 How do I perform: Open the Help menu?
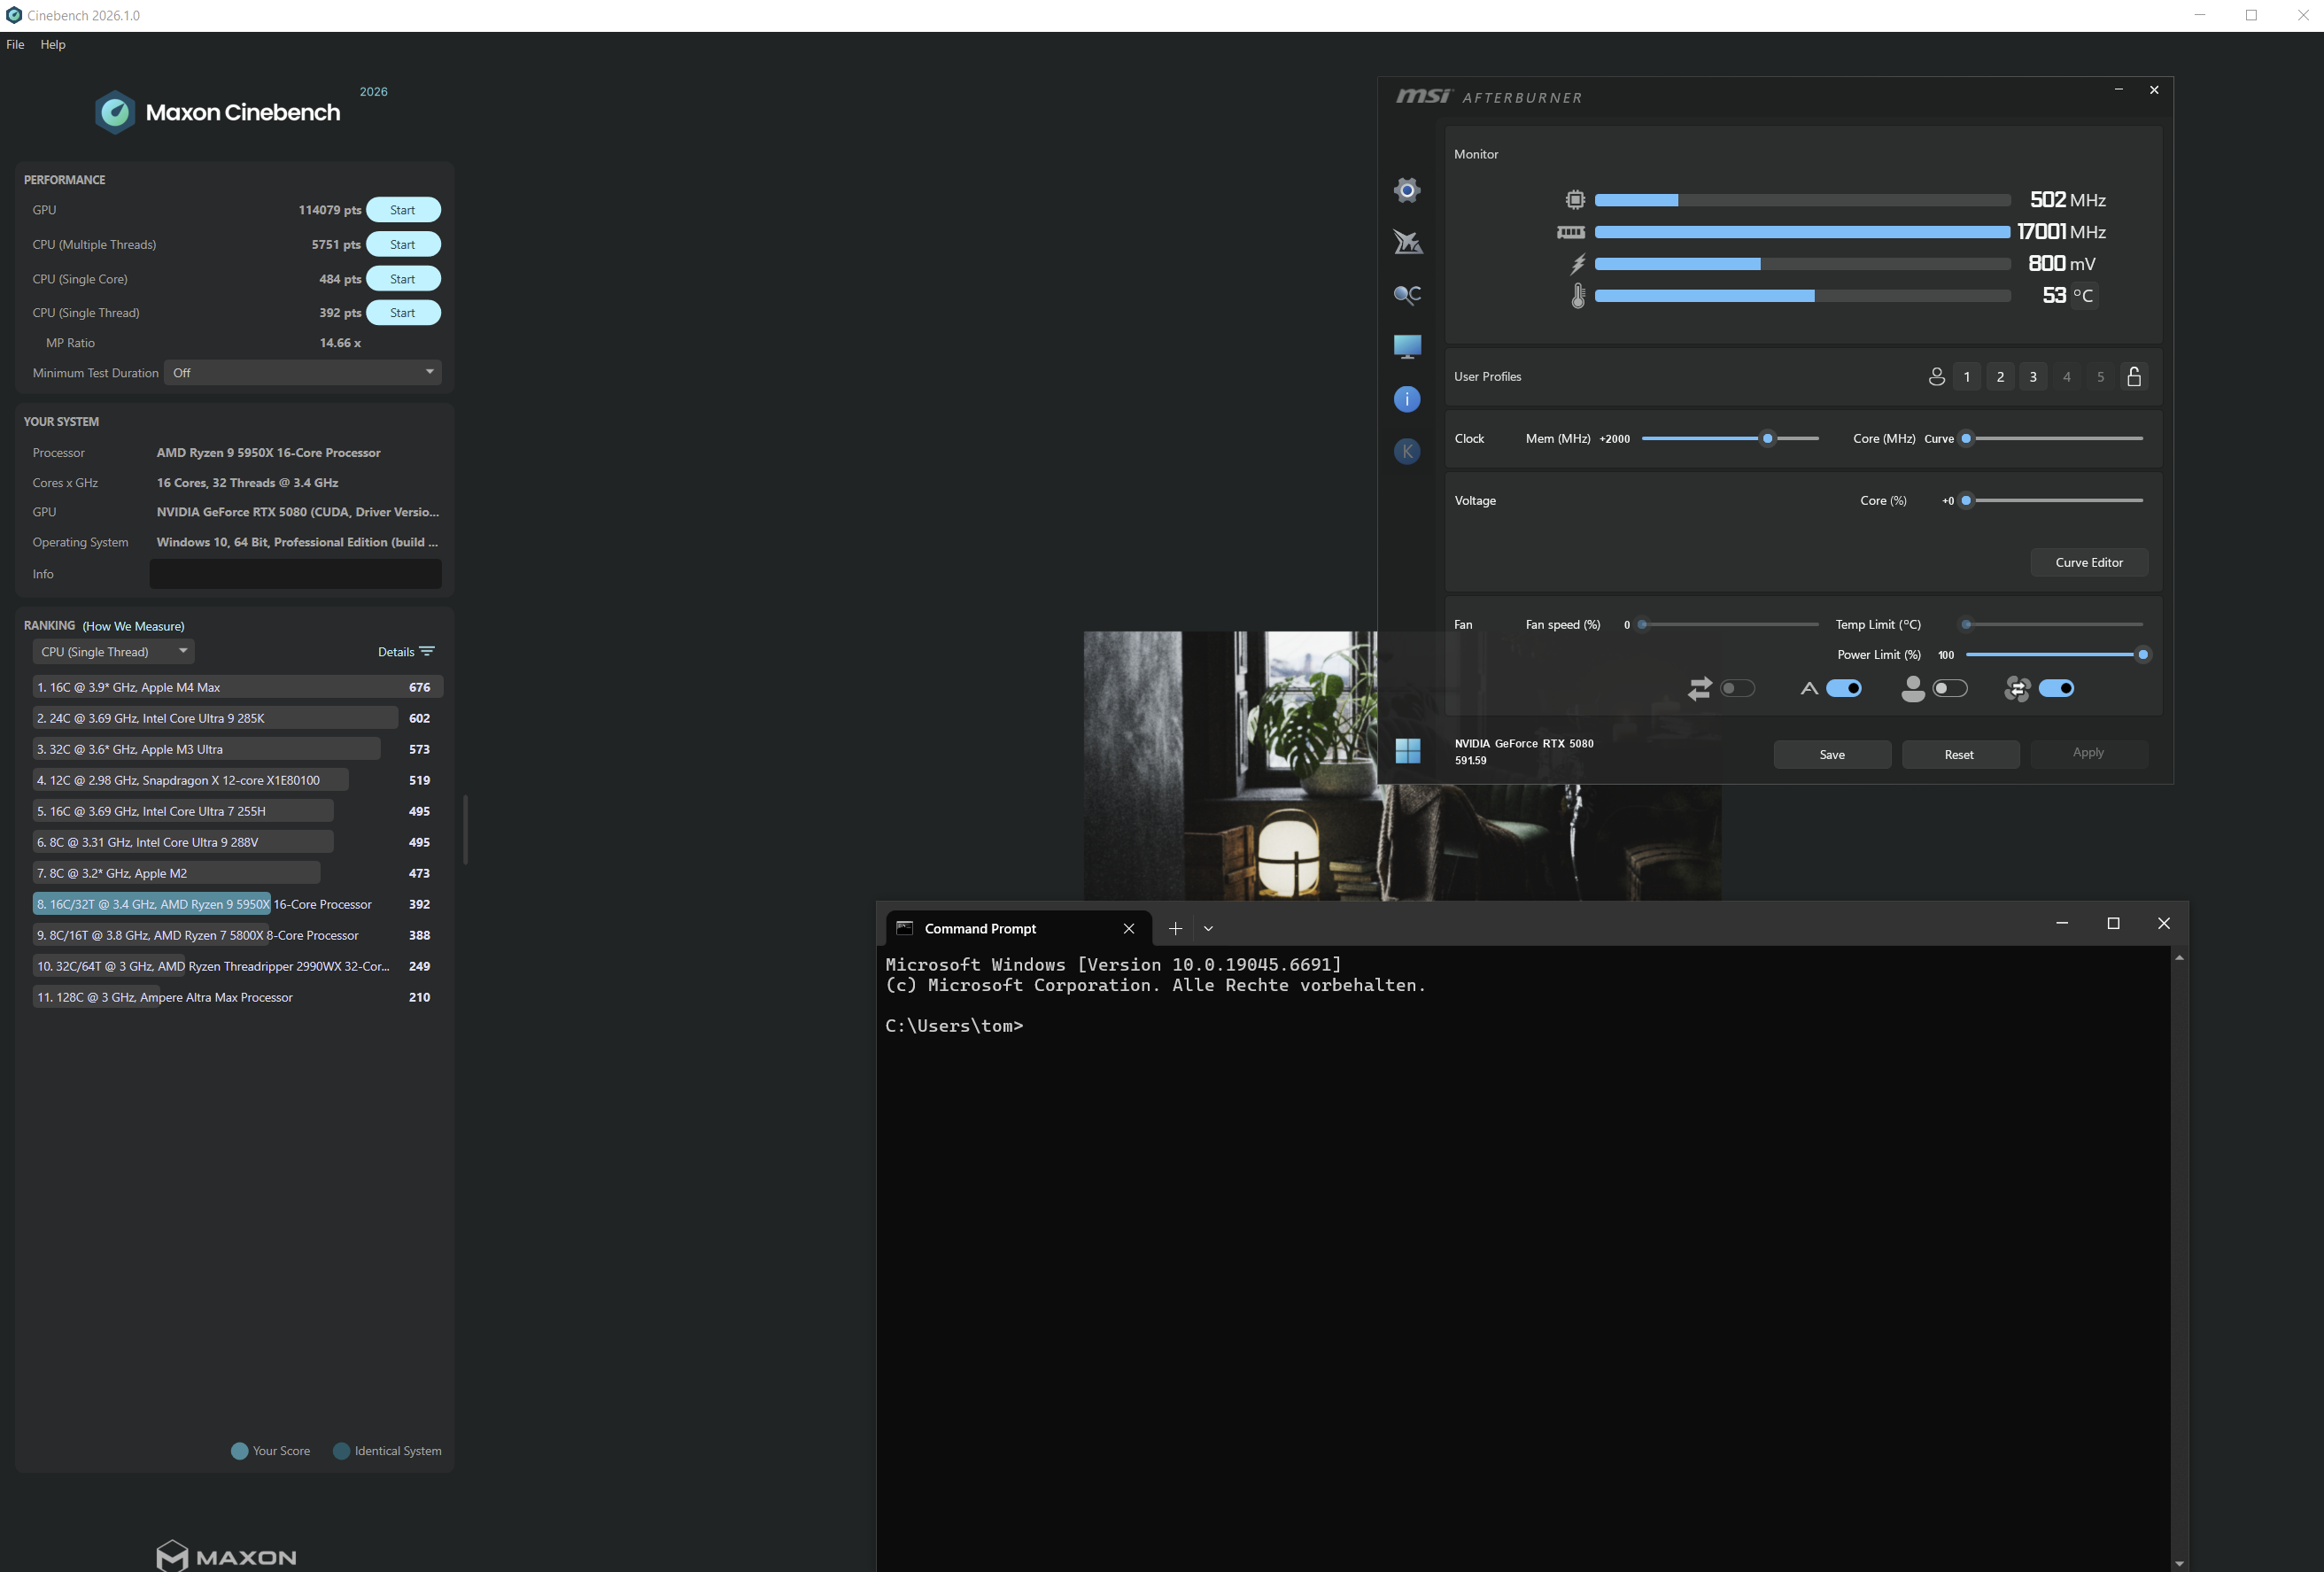pyautogui.click(x=53, y=44)
